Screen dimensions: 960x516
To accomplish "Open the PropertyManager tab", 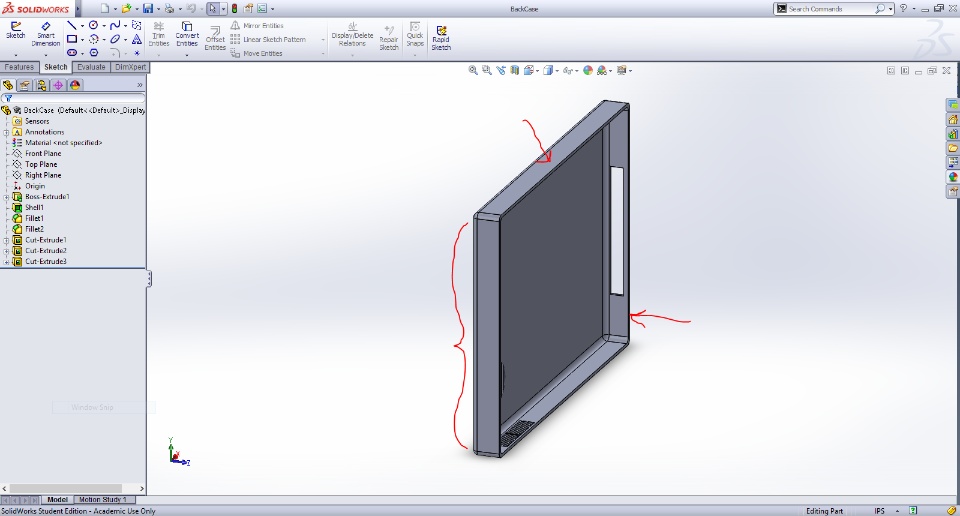I will (x=24, y=85).
